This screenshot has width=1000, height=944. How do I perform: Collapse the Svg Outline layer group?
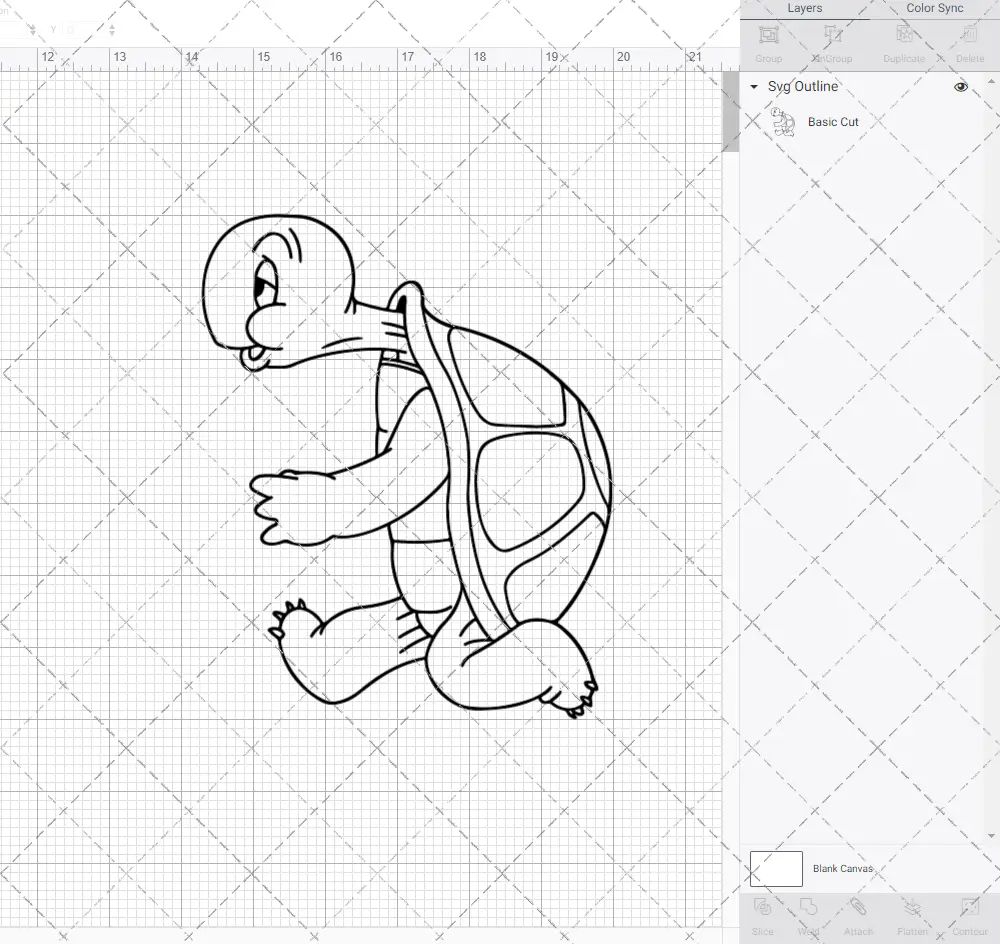click(x=754, y=87)
